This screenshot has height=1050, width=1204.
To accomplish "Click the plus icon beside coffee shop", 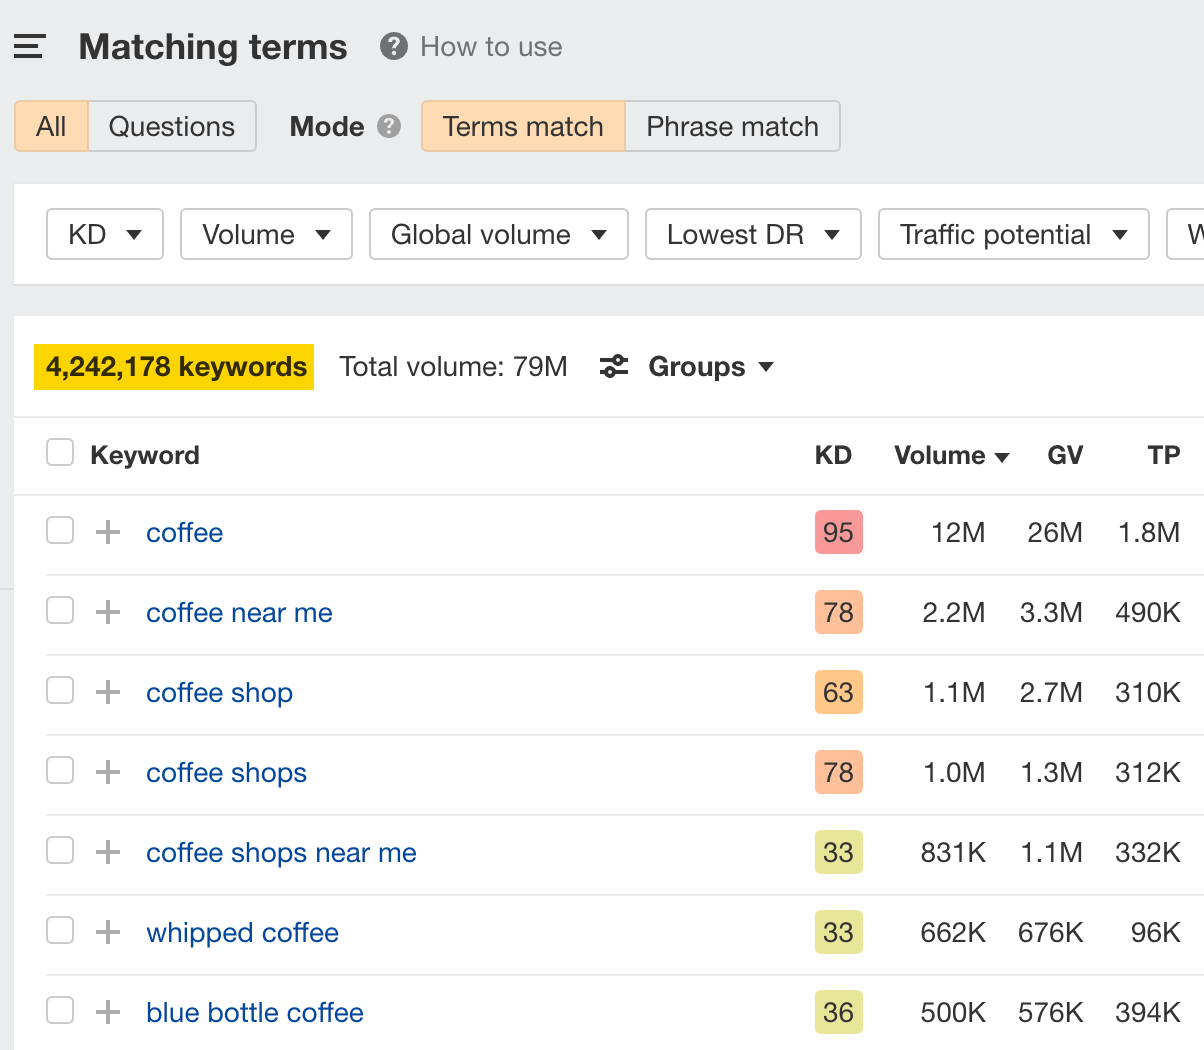I will point(106,692).
